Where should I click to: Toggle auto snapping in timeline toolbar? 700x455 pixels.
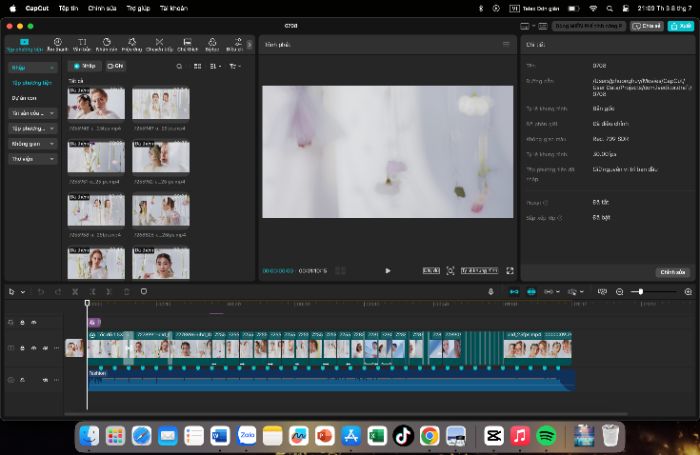click(x=531, y=292)
